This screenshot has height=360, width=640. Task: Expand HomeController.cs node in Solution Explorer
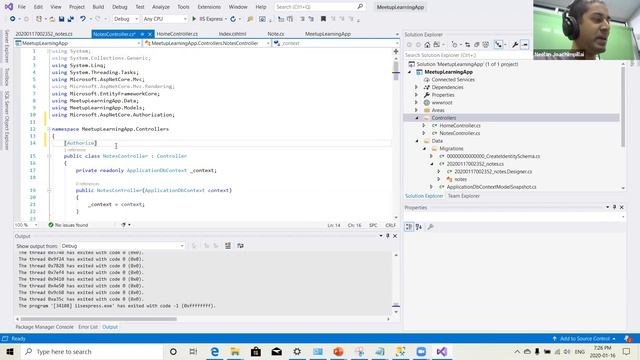pos(424,126)
